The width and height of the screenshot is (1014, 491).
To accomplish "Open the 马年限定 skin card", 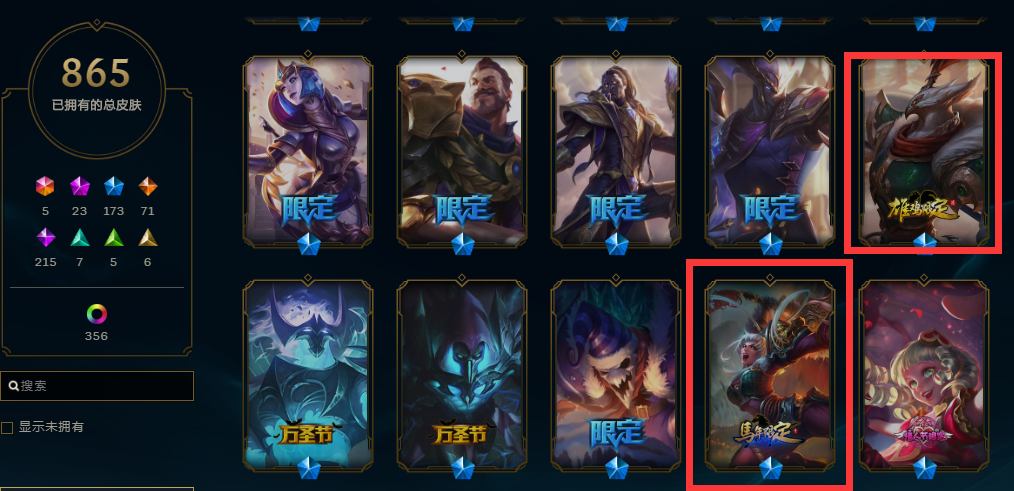I will [x=770, y=375].
